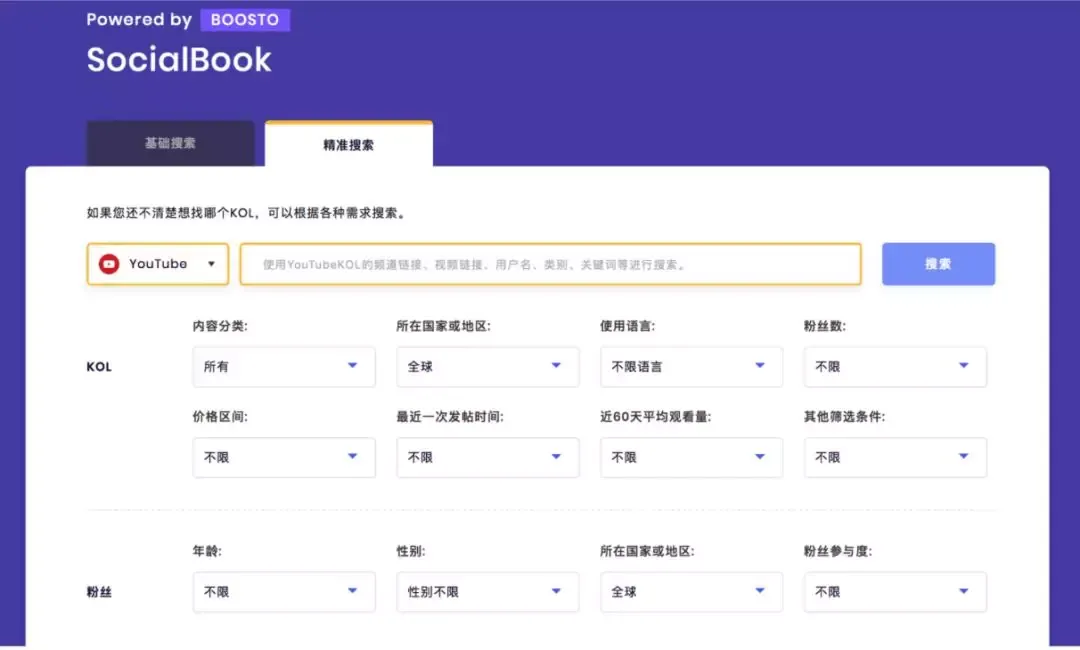Open the 近60天平均观看量 dropdown

click(692, 457)
